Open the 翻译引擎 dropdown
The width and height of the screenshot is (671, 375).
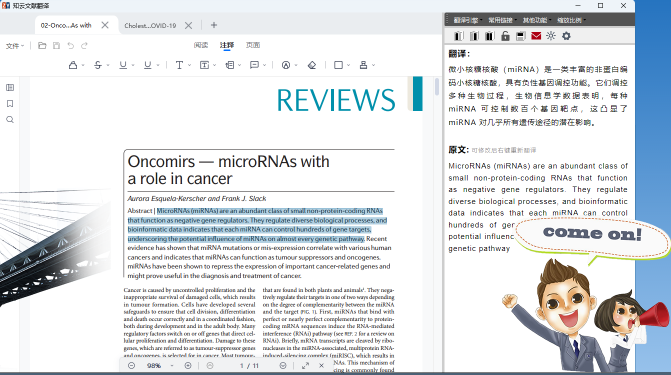[467, 20]
